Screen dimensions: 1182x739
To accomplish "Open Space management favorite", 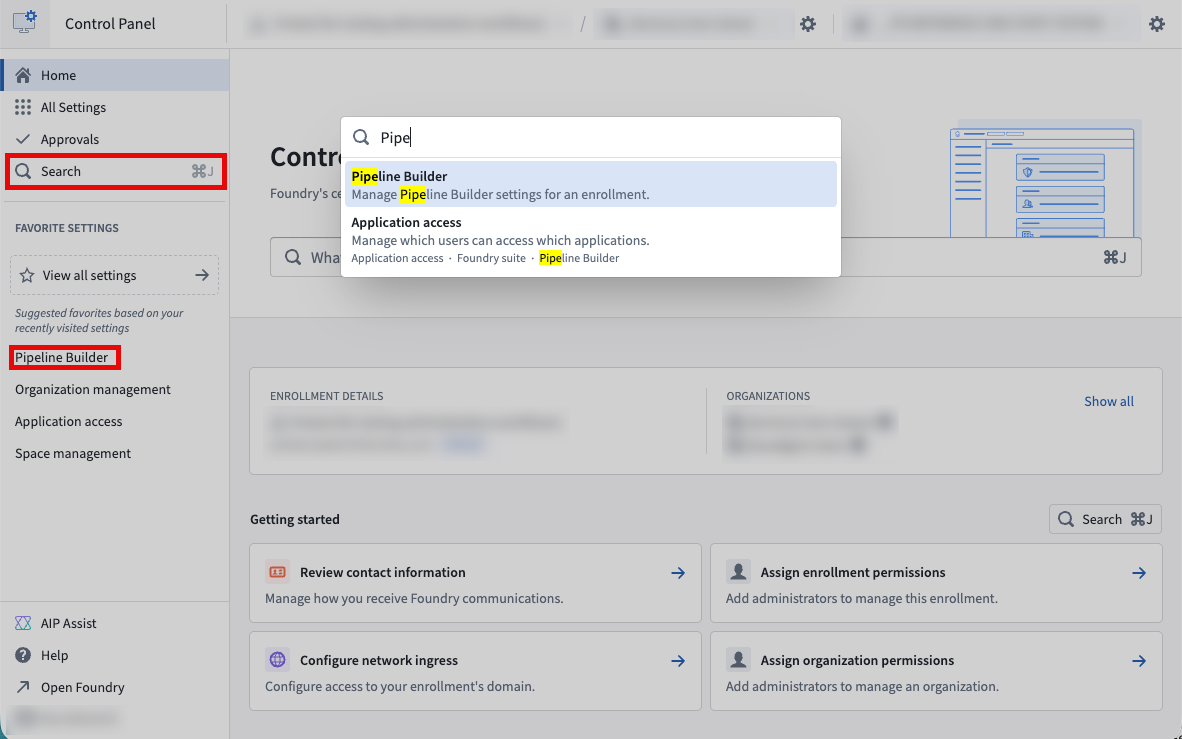I will pos(73,453).
